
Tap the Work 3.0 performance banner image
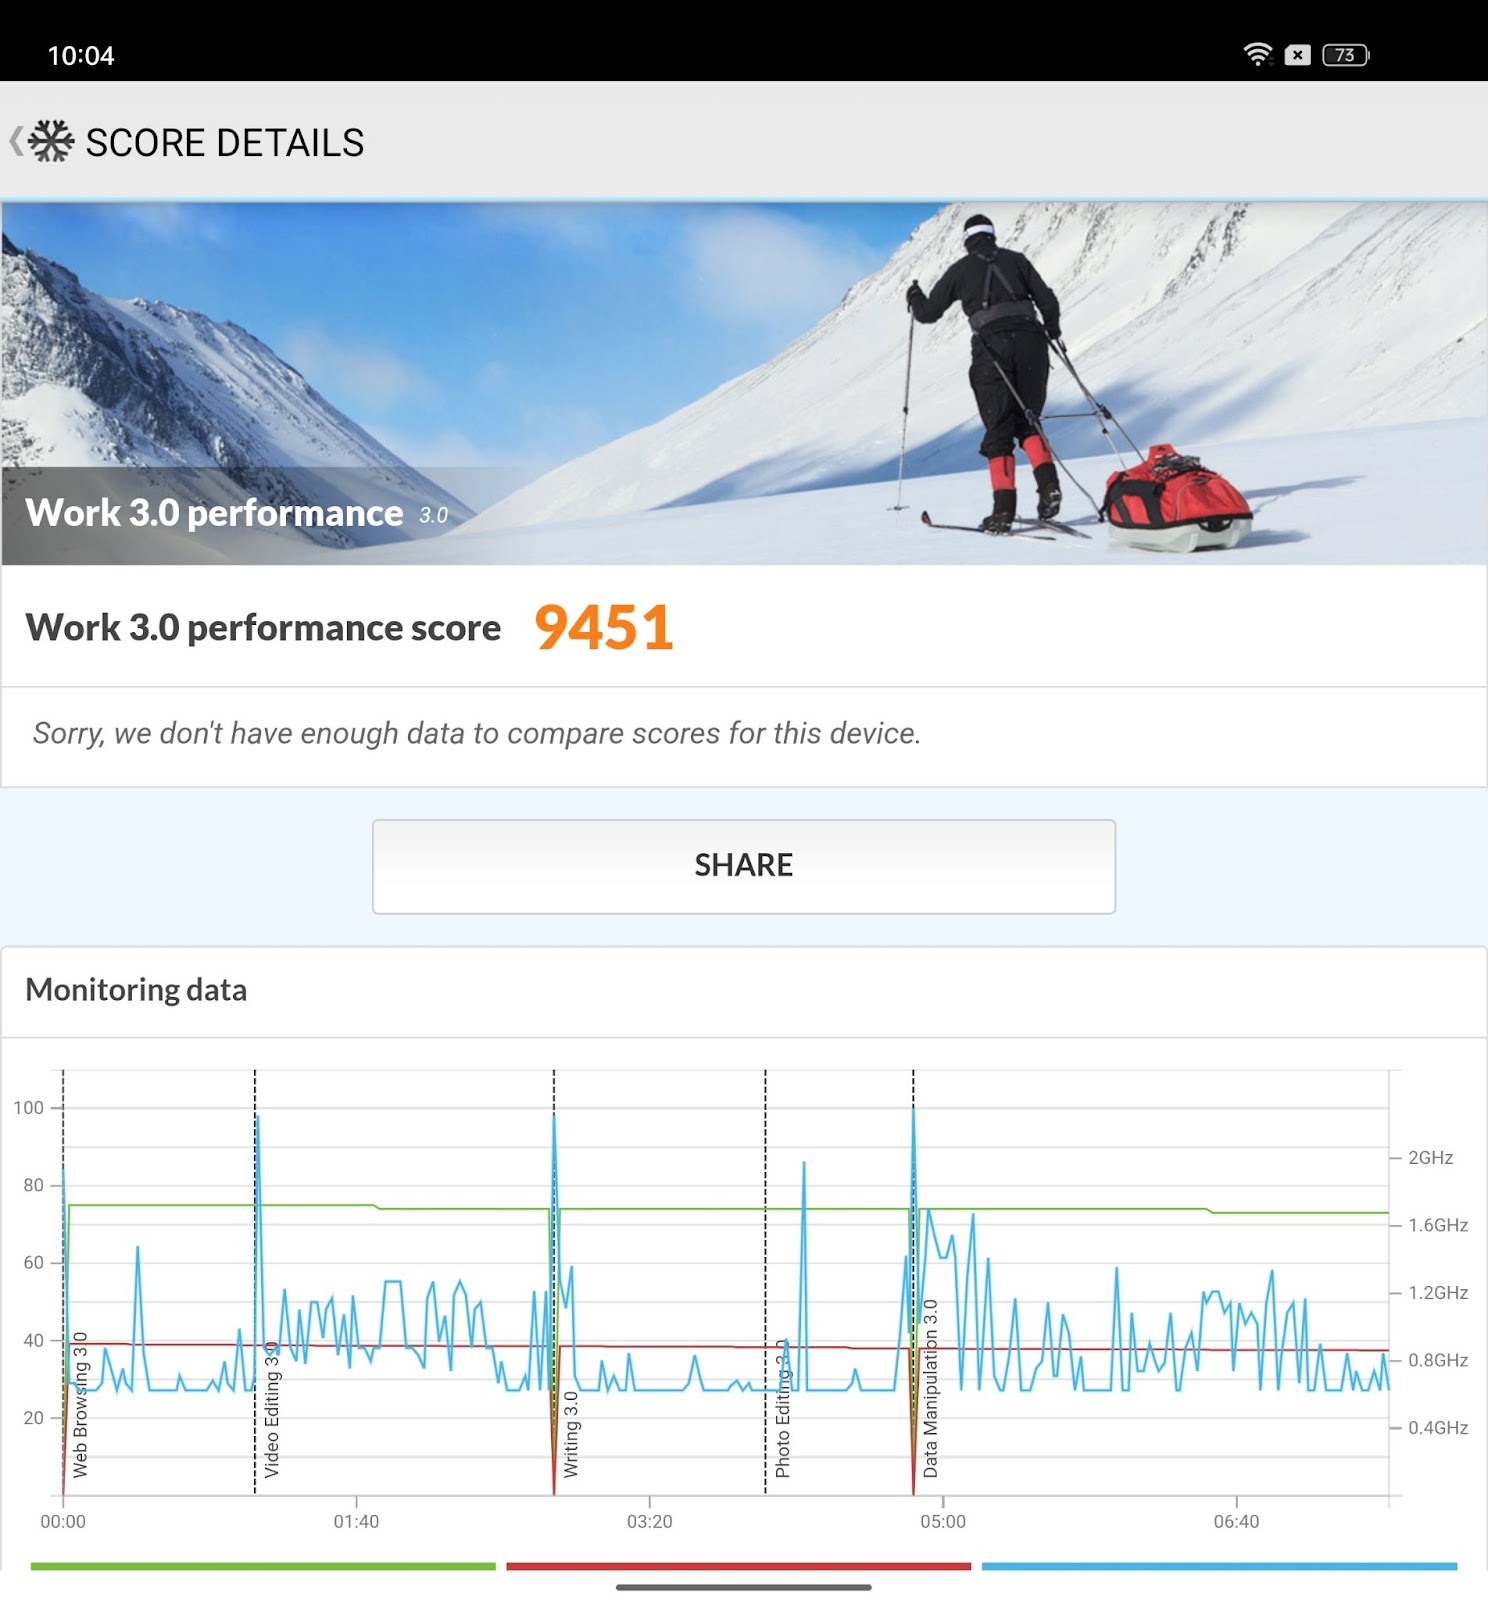(x=743, y=383)
